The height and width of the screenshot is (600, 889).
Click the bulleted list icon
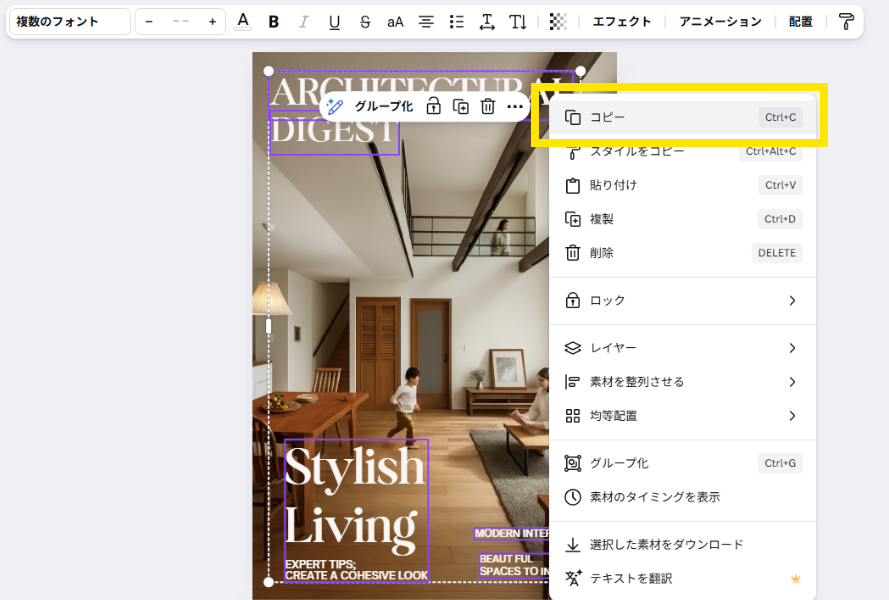click(456, 22)
